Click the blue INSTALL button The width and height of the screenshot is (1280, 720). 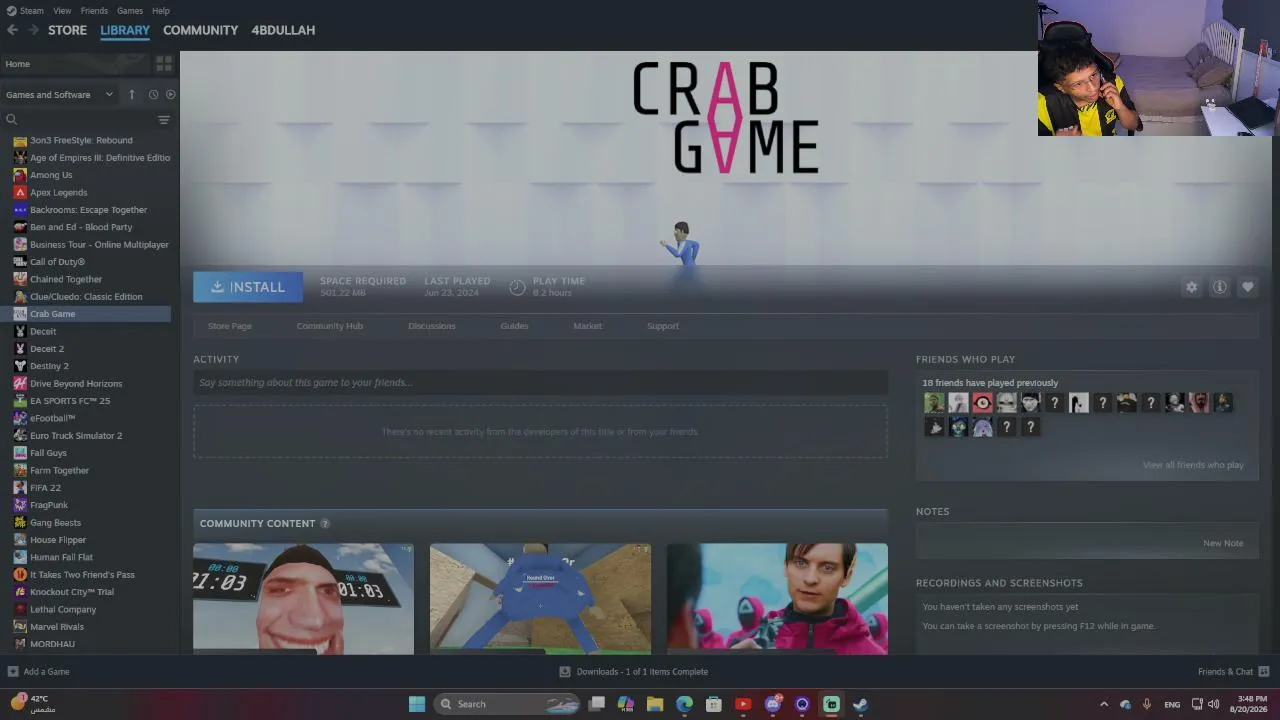coord(248,287)
